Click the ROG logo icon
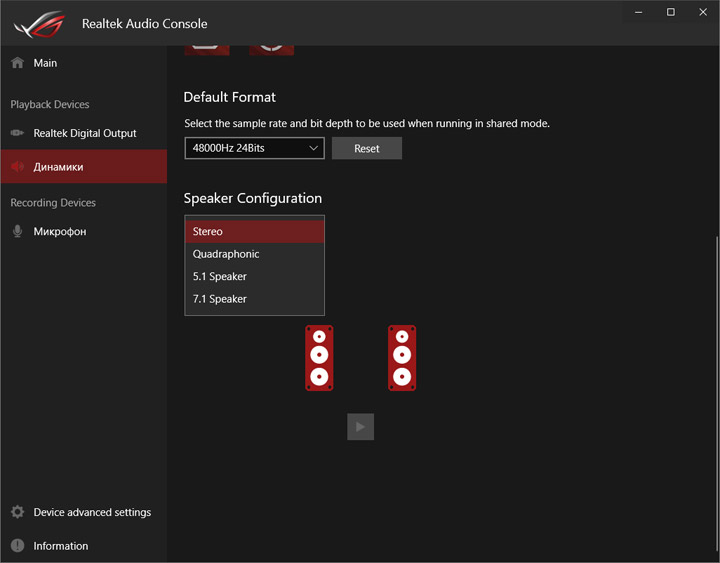 pyautogui.click(x=38, y=23)
